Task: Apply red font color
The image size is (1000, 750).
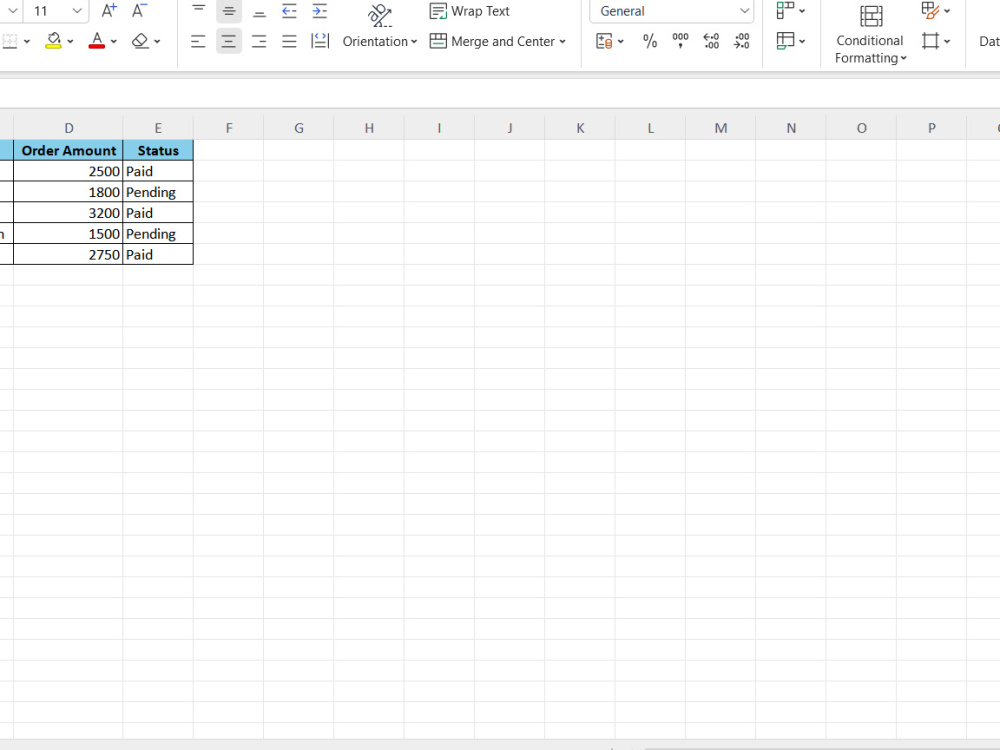Action: 97,41
